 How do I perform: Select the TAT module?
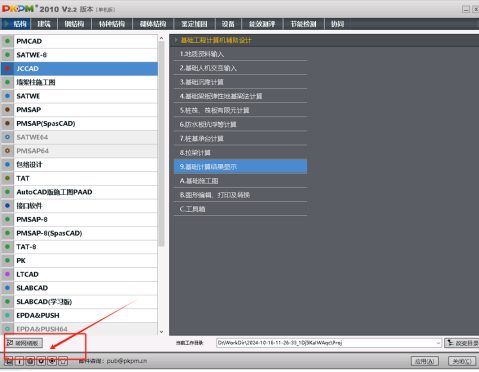pos(79,178)
